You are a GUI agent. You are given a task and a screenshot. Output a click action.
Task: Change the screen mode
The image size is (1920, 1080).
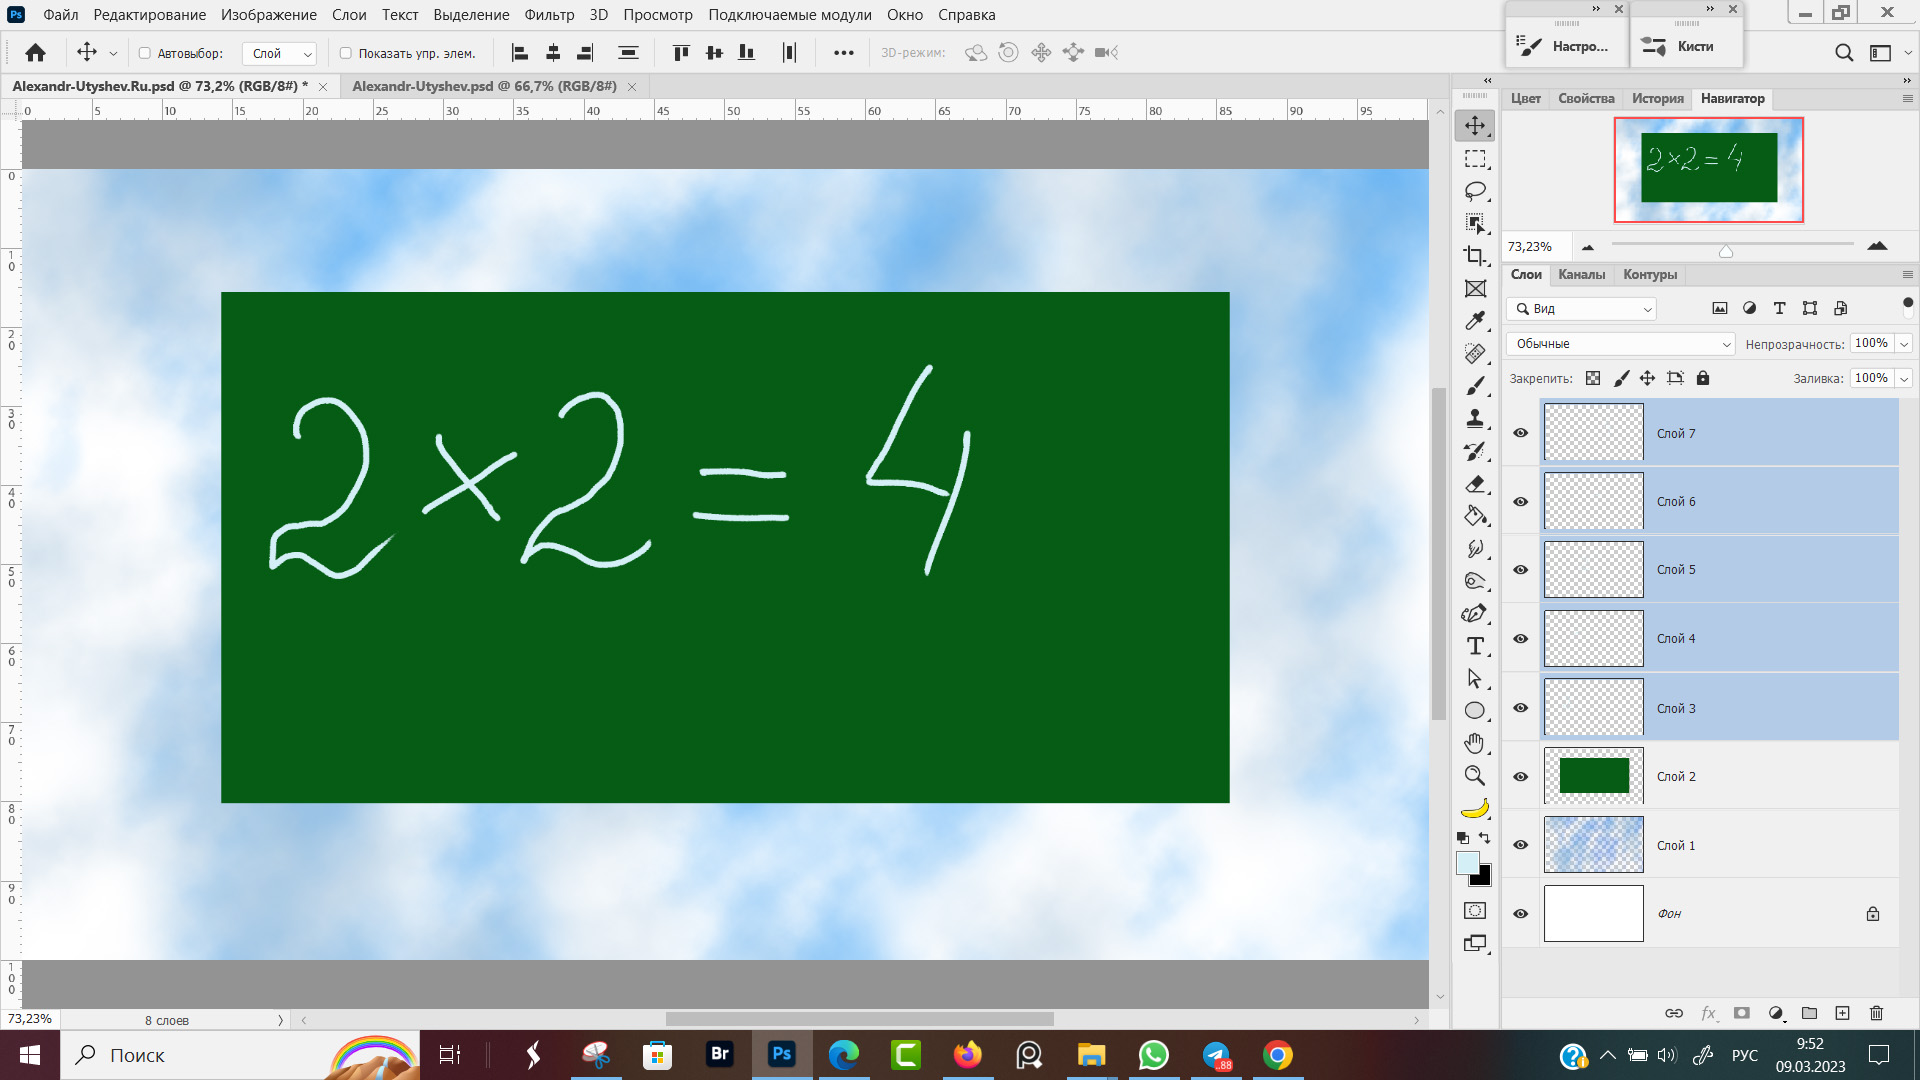point(1475,943)
